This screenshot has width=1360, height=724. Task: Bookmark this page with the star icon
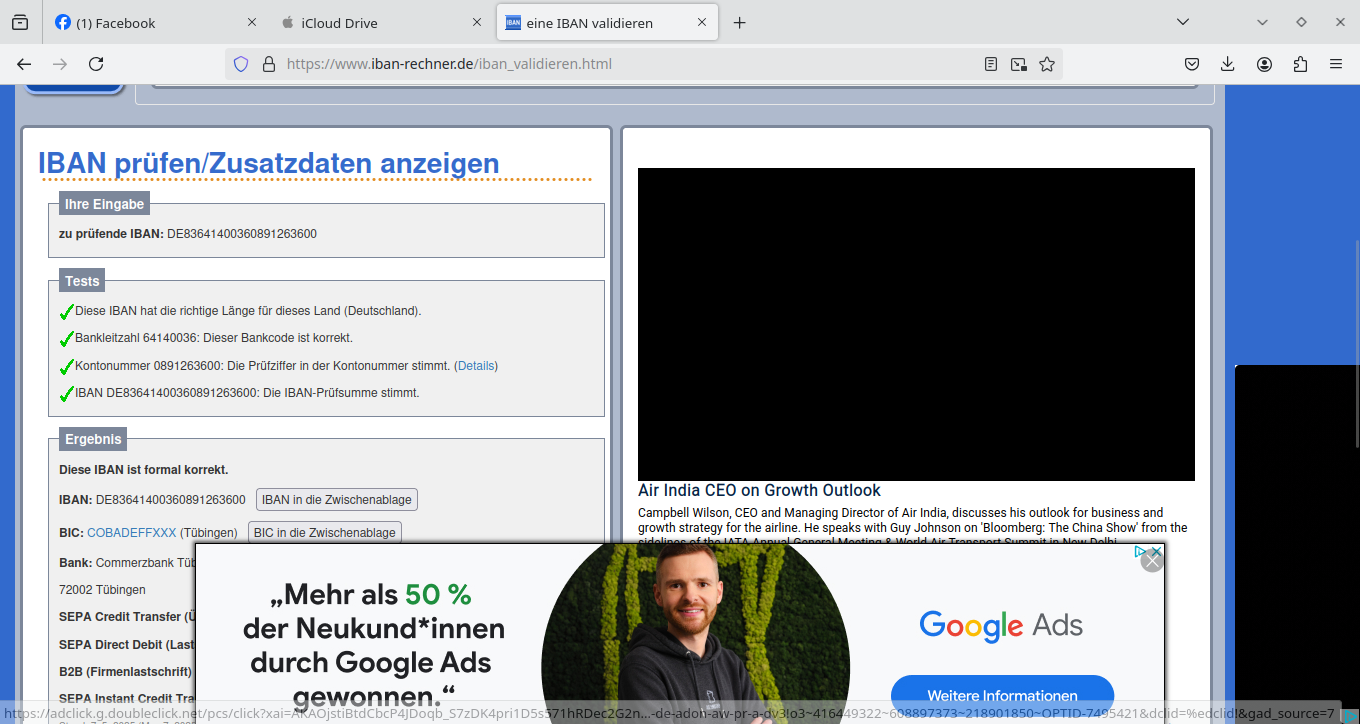[1047, 64]
